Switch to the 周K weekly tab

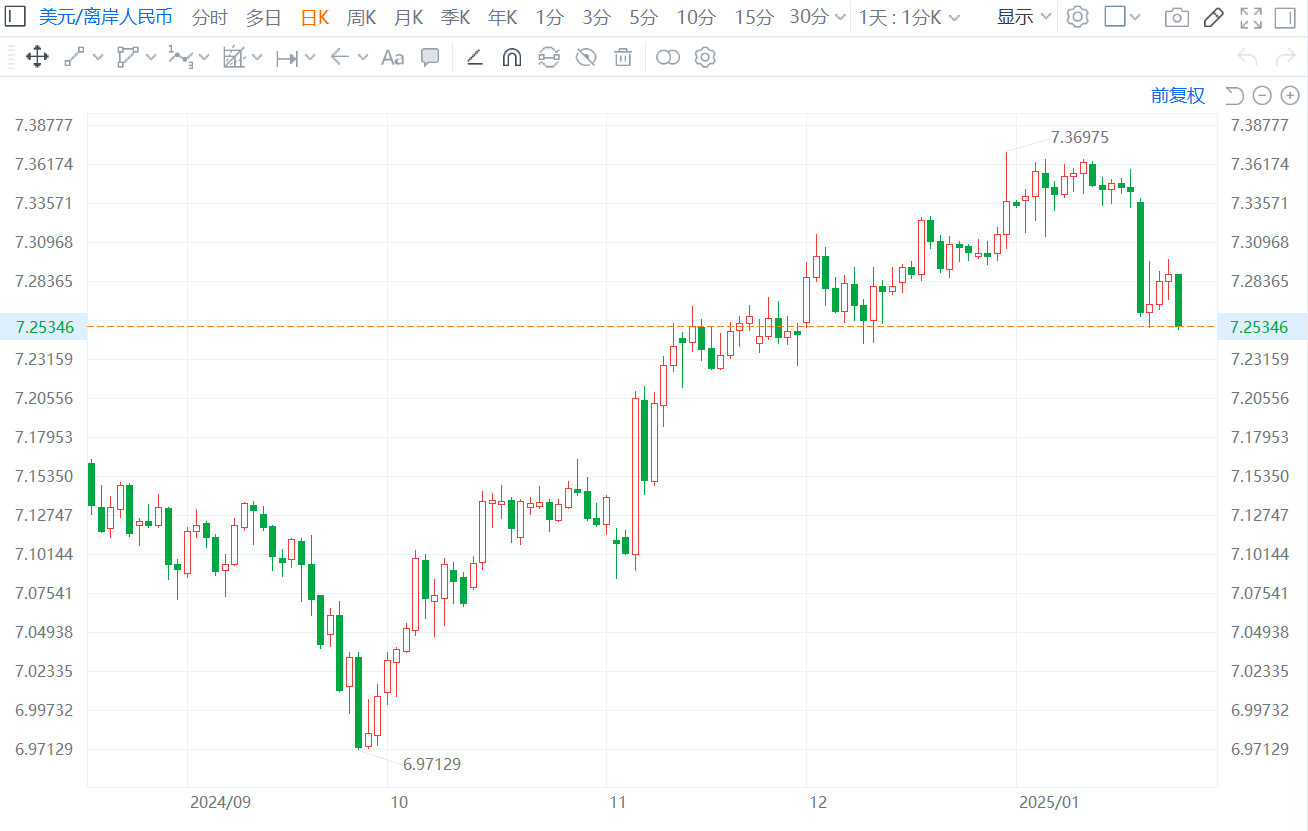[361, 17]
